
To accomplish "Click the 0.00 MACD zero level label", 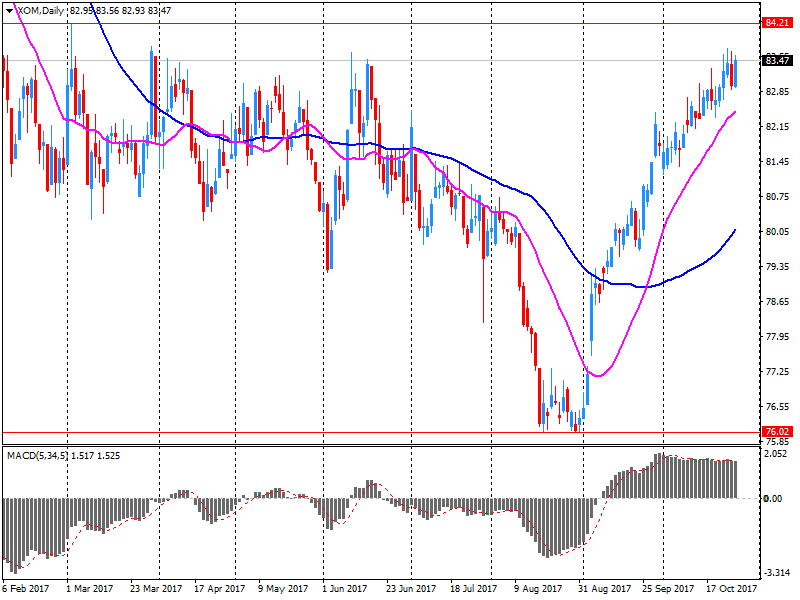I will 773,498.
